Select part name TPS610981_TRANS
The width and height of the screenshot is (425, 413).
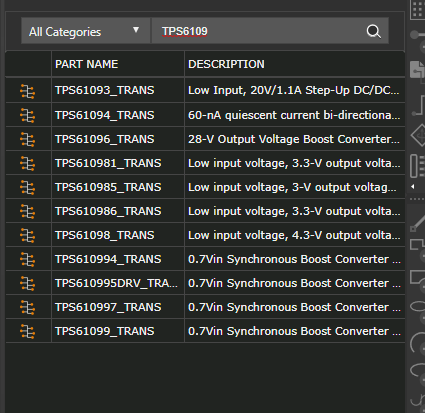[x=108, y=163]
